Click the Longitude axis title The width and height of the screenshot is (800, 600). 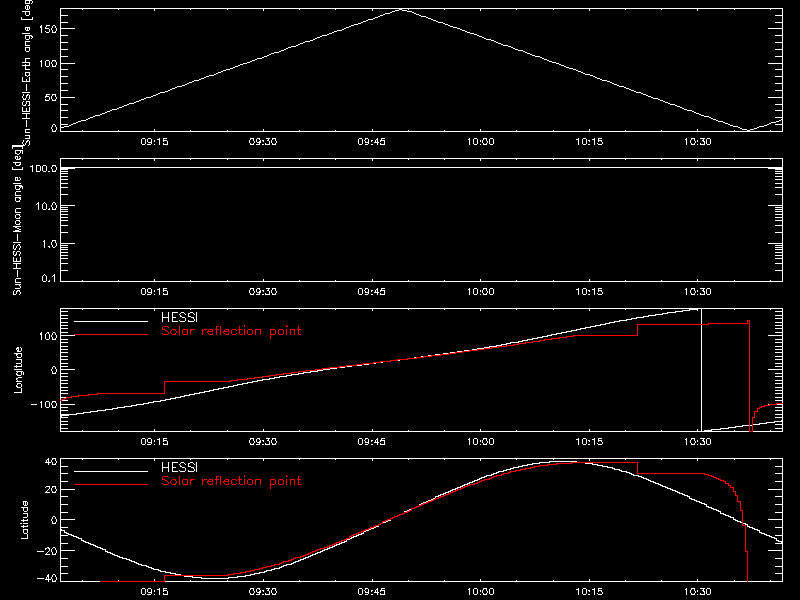18,370
